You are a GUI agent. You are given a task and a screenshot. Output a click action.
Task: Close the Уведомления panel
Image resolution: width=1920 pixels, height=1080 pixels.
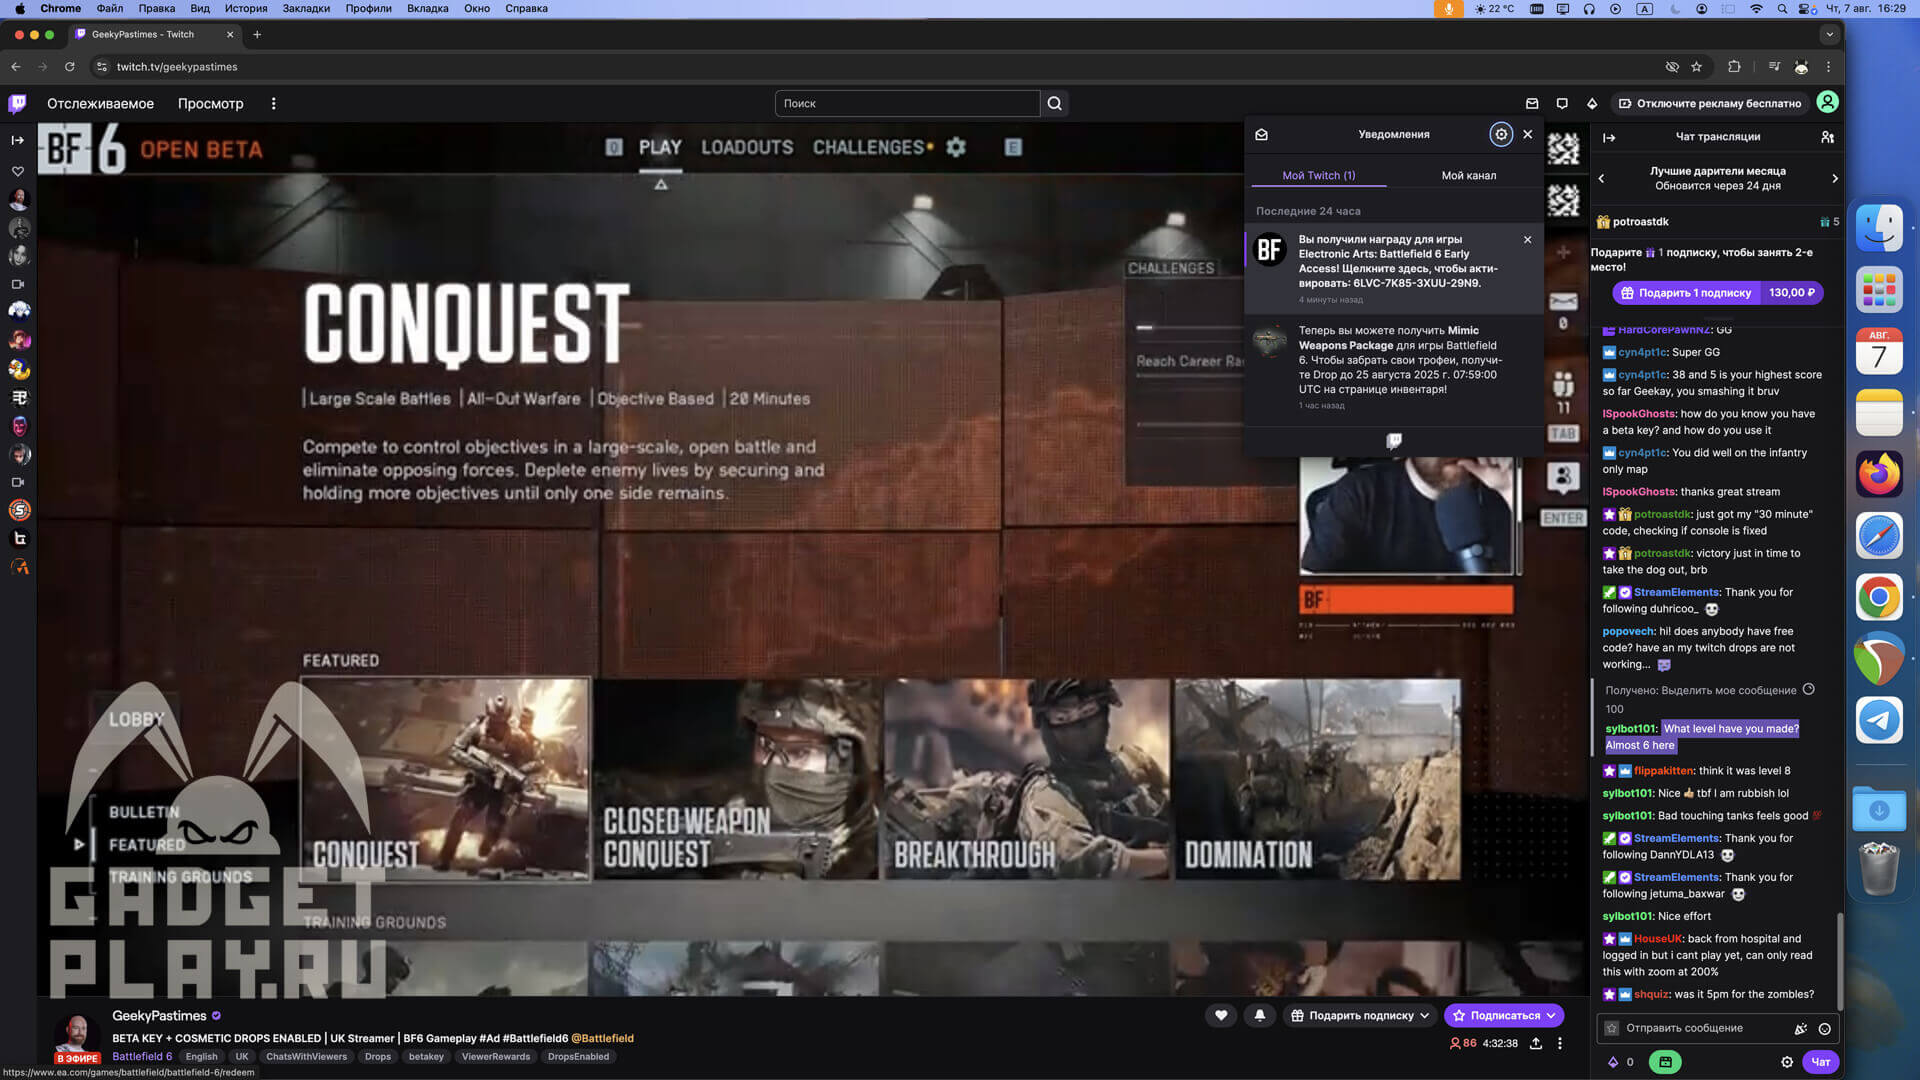click(x=1527, y=134)
